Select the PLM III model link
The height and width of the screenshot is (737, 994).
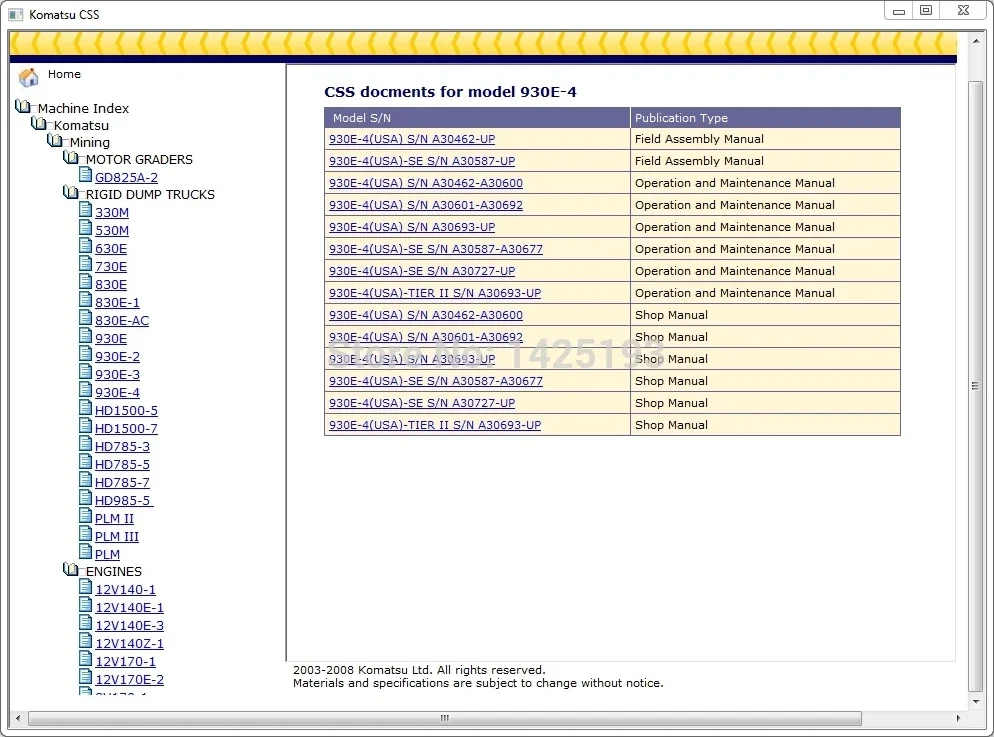click(x=116, y=536)
